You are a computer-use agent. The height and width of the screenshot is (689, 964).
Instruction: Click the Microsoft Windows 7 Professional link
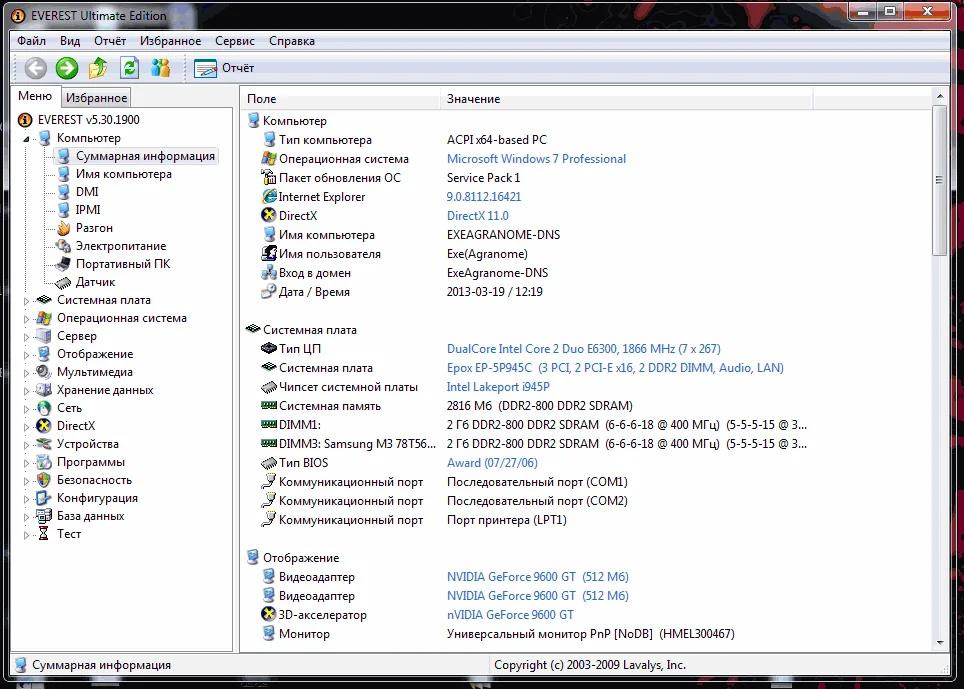click(x=536, y=159)
